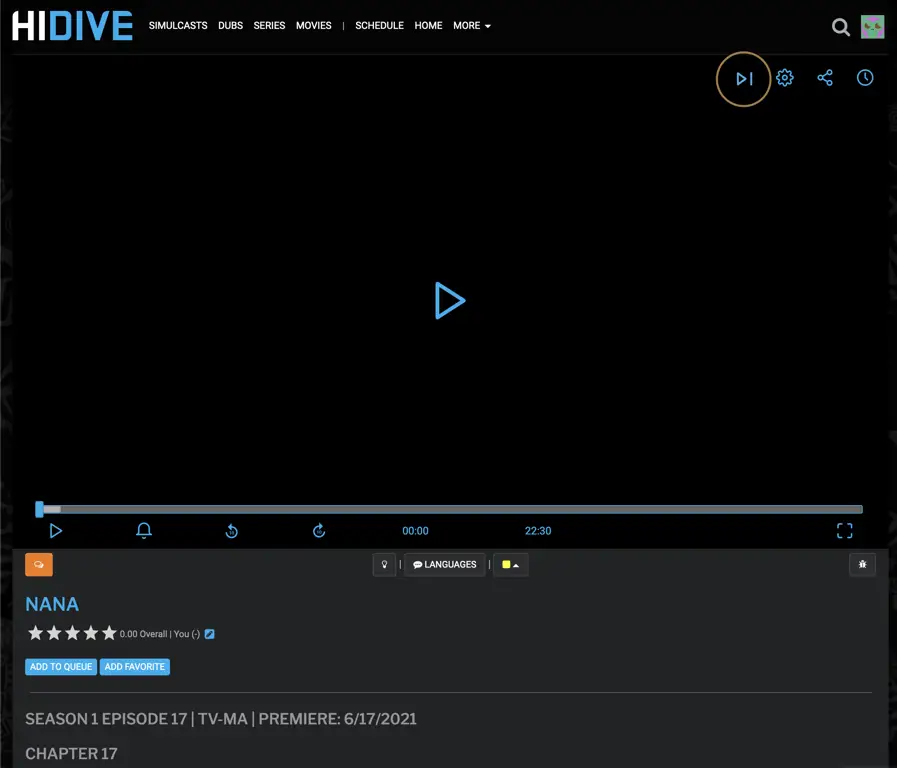Start video with large center play icon
Screen dimensions: 897x768
450,300
